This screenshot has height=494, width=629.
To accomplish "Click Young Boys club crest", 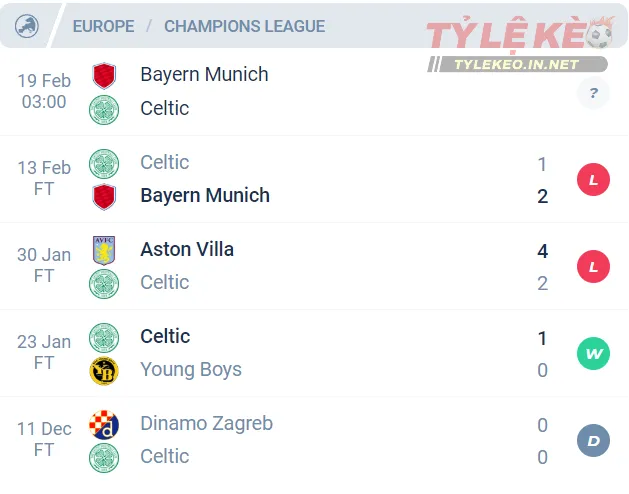I will click(103, 371).
